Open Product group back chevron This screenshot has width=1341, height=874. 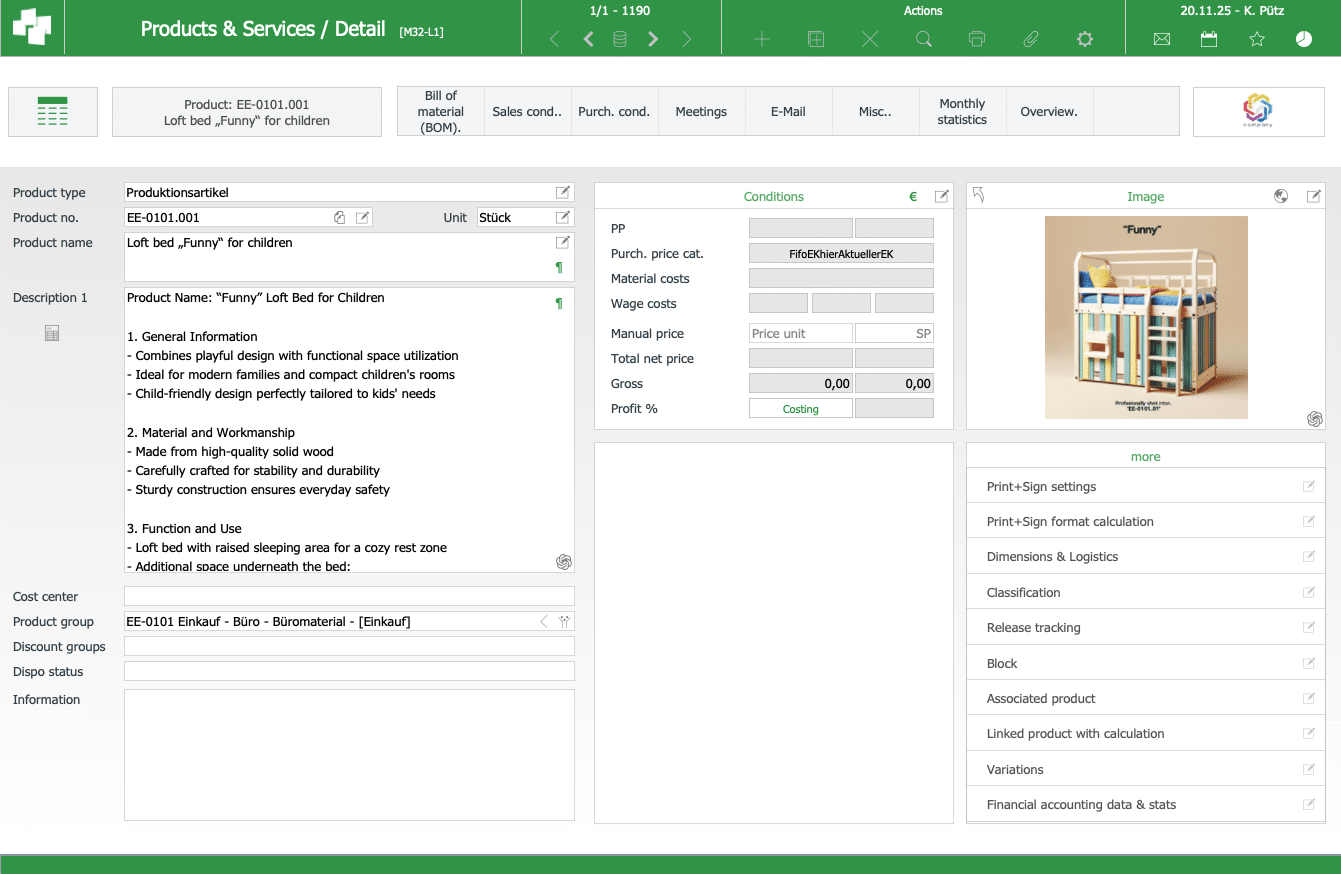[544, 621]
